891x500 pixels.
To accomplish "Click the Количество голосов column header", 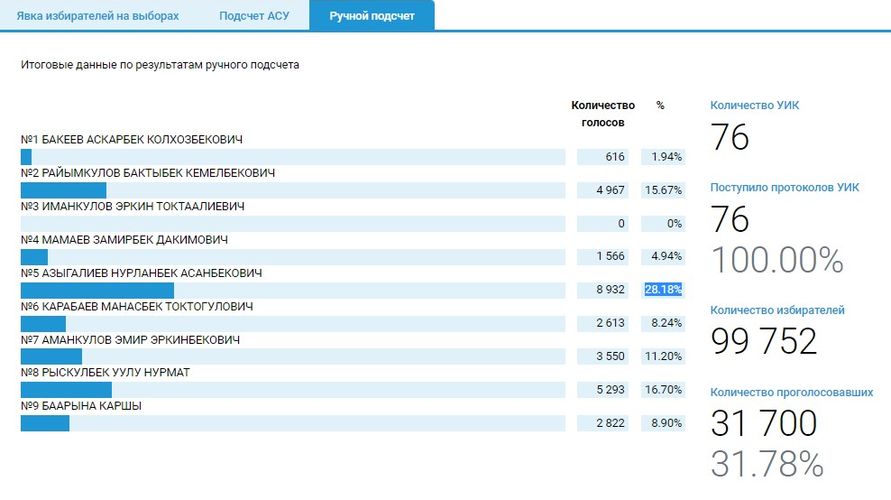I will point(602,113).
